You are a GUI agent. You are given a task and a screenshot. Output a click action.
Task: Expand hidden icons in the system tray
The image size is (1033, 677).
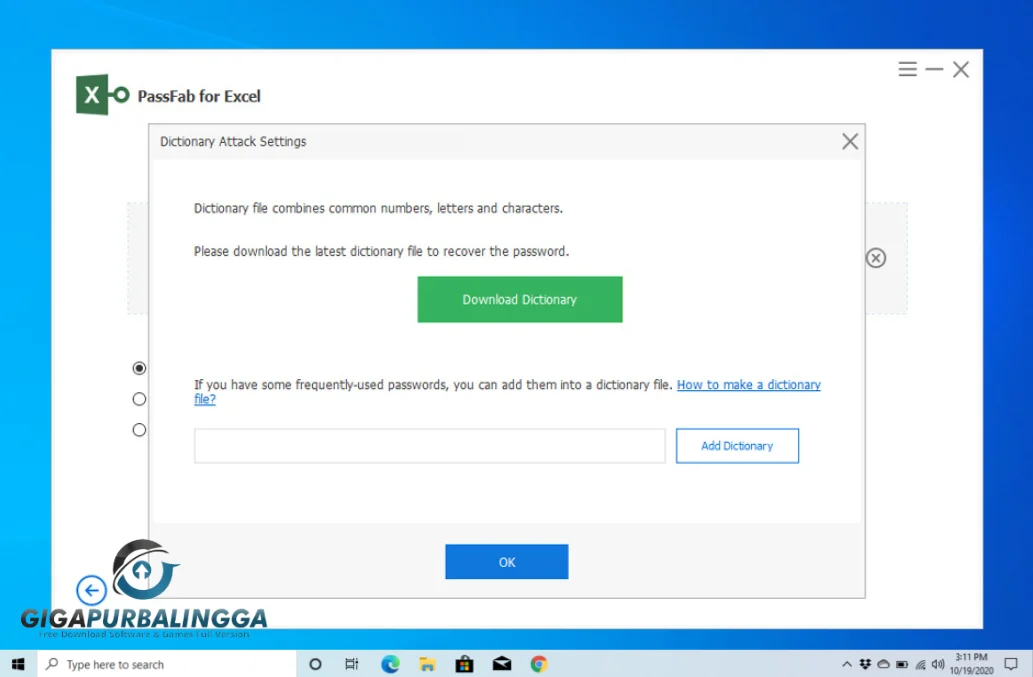(x=848, y=663)
